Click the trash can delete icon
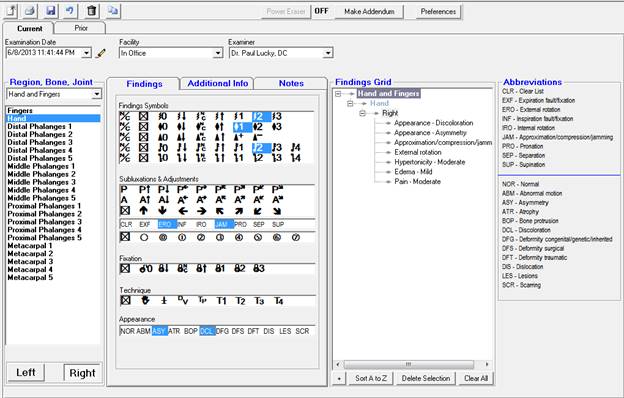The height and width of the screenshot is (398, 624). 92,11
